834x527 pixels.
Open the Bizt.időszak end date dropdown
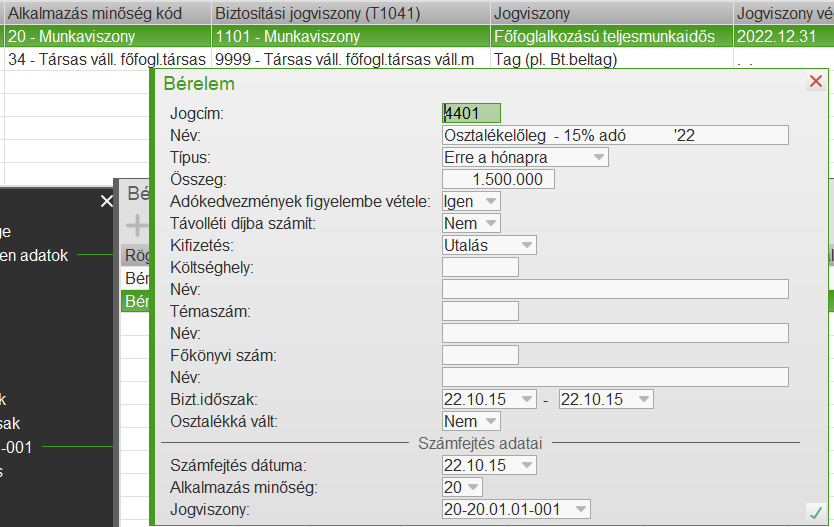[x=606, y=399]
